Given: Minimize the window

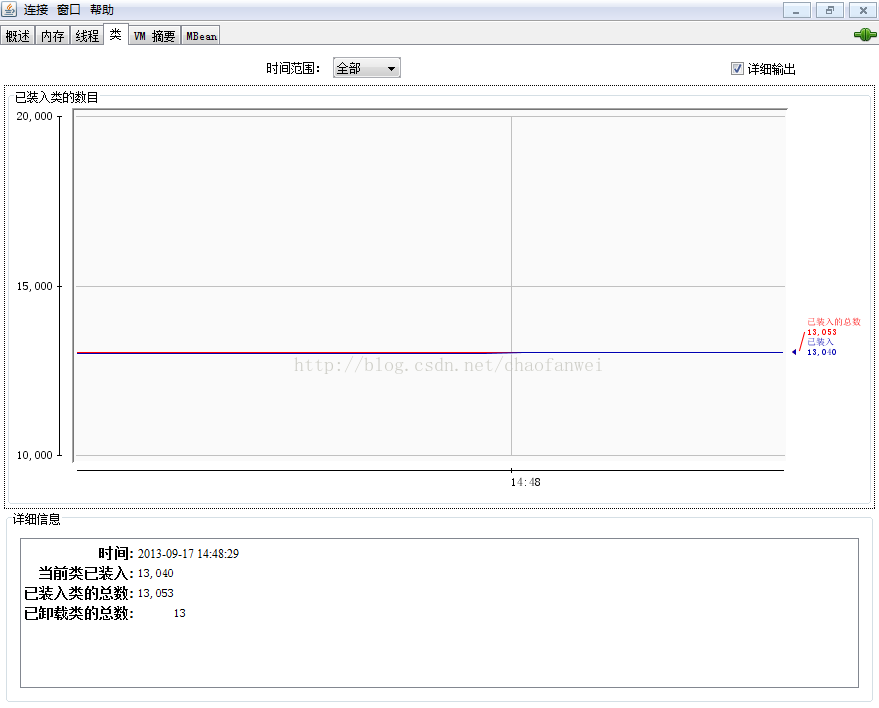Looking at the screenshot, I should 796,10.
